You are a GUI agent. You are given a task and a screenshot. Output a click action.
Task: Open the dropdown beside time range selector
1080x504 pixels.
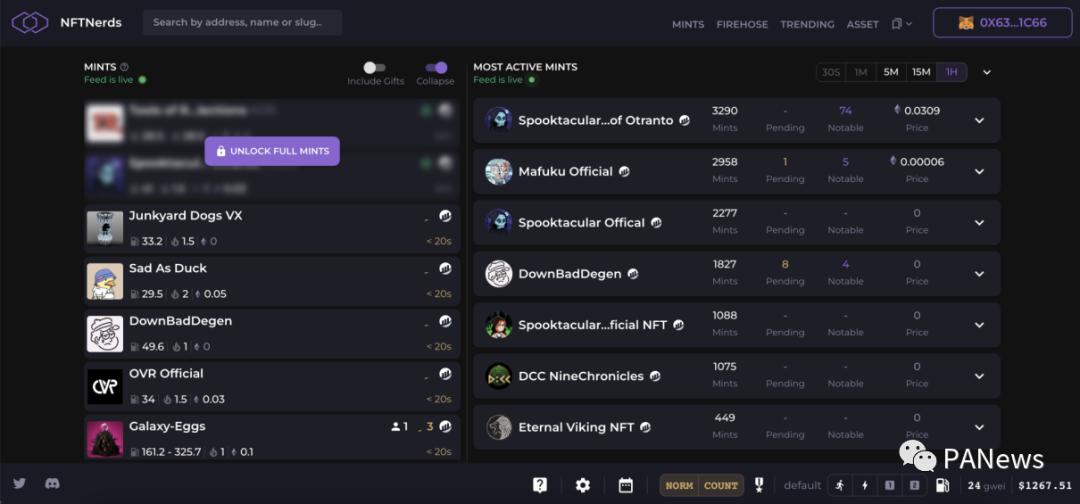coord(987,72)
